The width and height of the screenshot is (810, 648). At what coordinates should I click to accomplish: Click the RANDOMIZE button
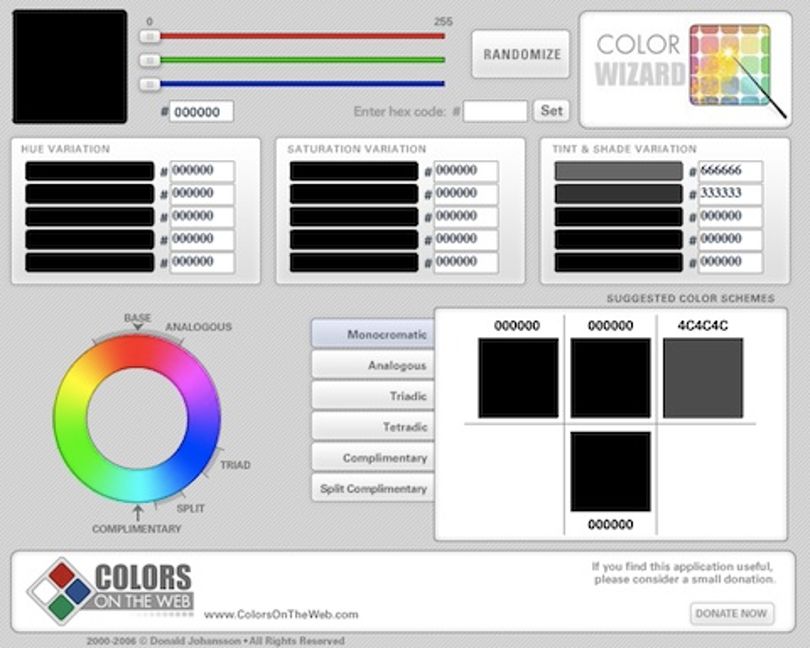521,54
